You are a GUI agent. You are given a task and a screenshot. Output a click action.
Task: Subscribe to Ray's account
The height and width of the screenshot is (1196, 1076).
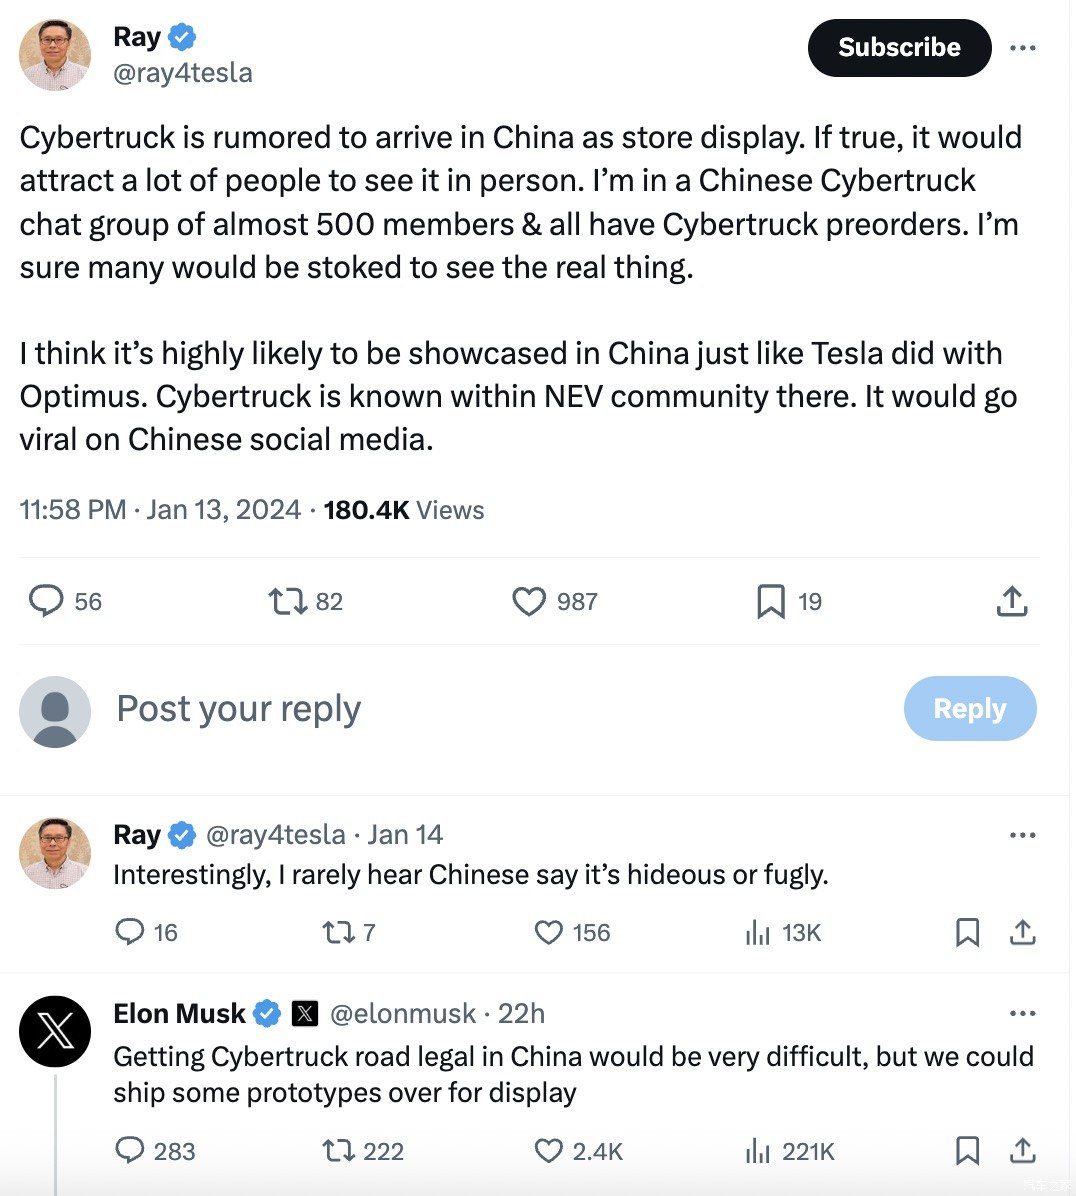(899, 48)
